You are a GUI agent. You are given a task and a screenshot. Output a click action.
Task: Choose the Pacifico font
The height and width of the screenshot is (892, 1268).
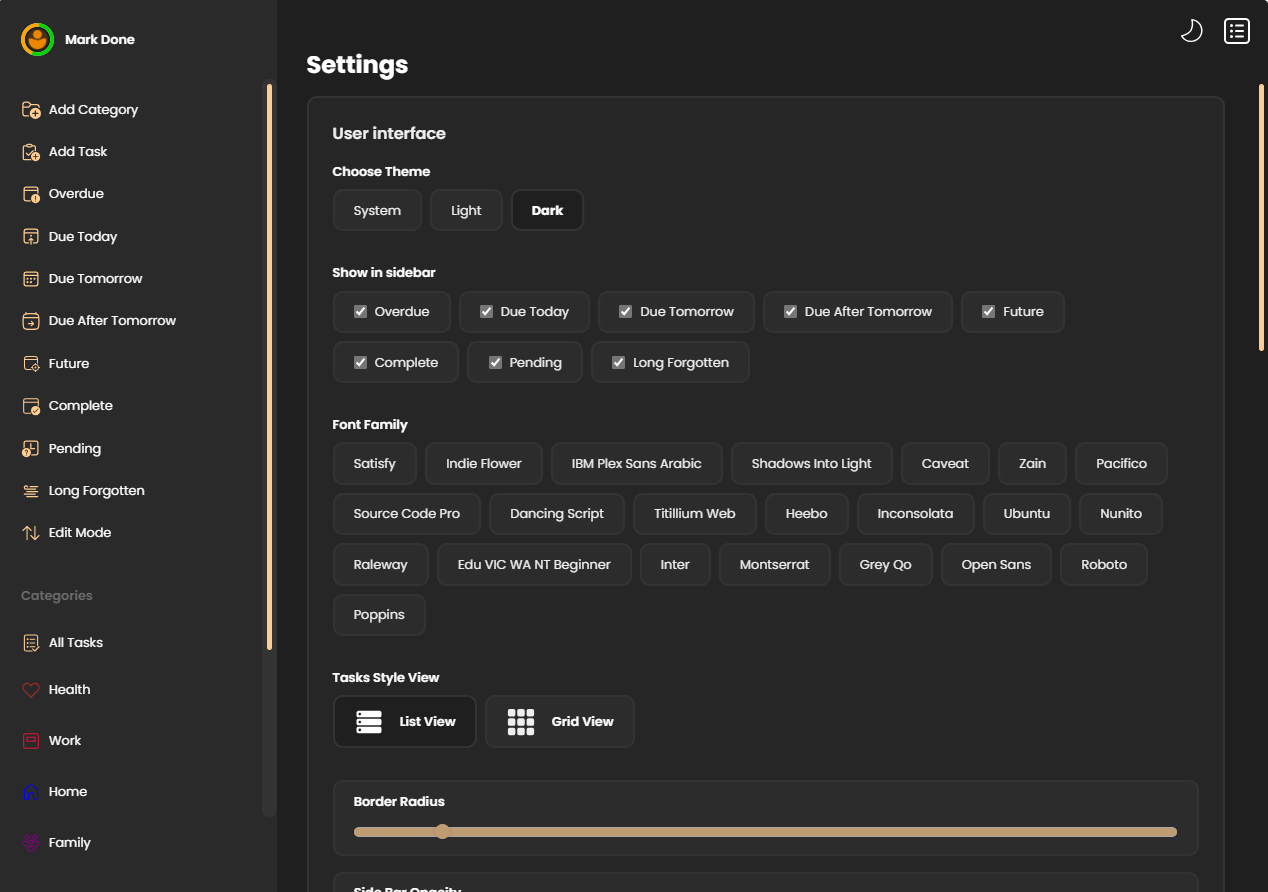pyautogui.click(x=1121, y=464)
